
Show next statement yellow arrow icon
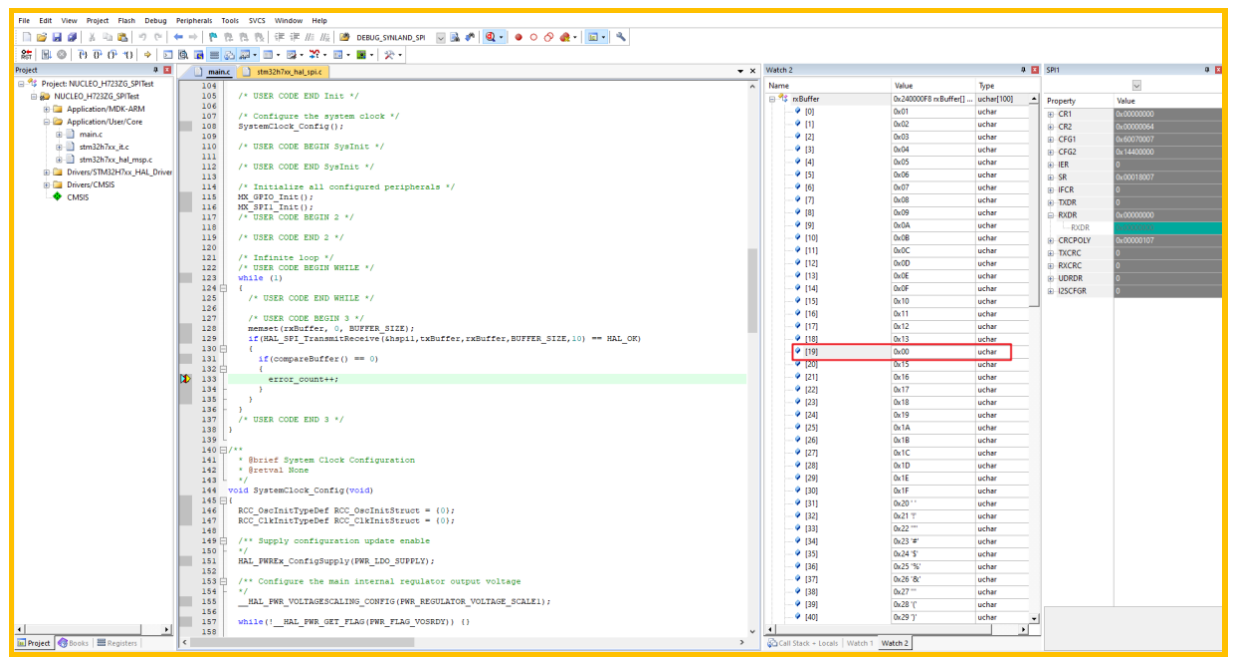coord(147,55)
